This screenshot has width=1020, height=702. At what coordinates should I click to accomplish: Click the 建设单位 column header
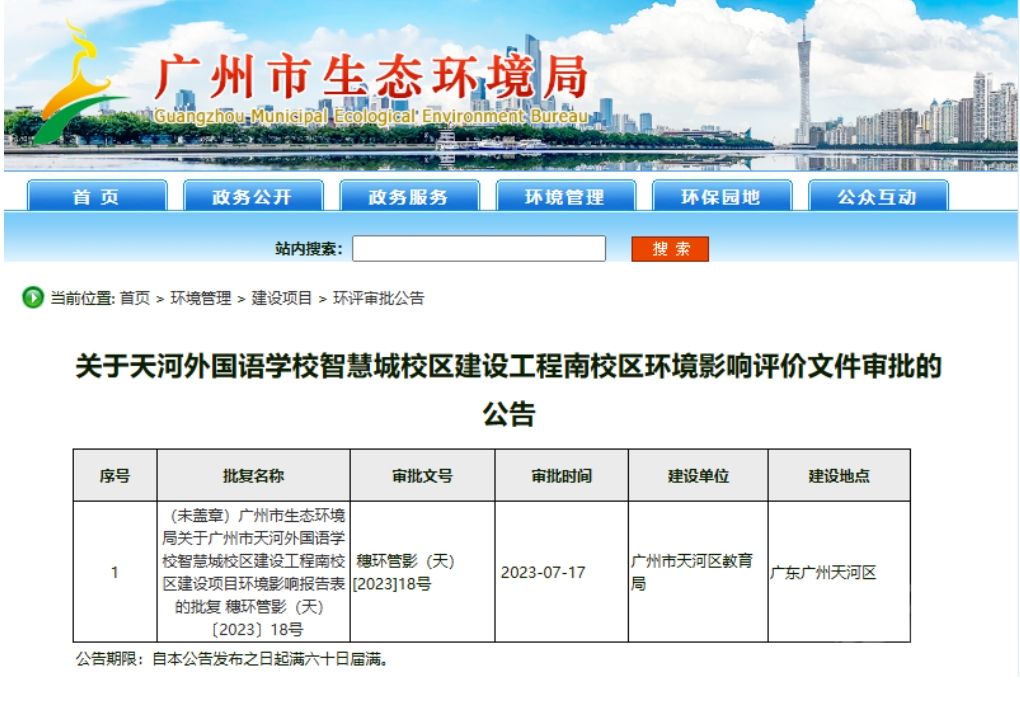pos(699,476)
